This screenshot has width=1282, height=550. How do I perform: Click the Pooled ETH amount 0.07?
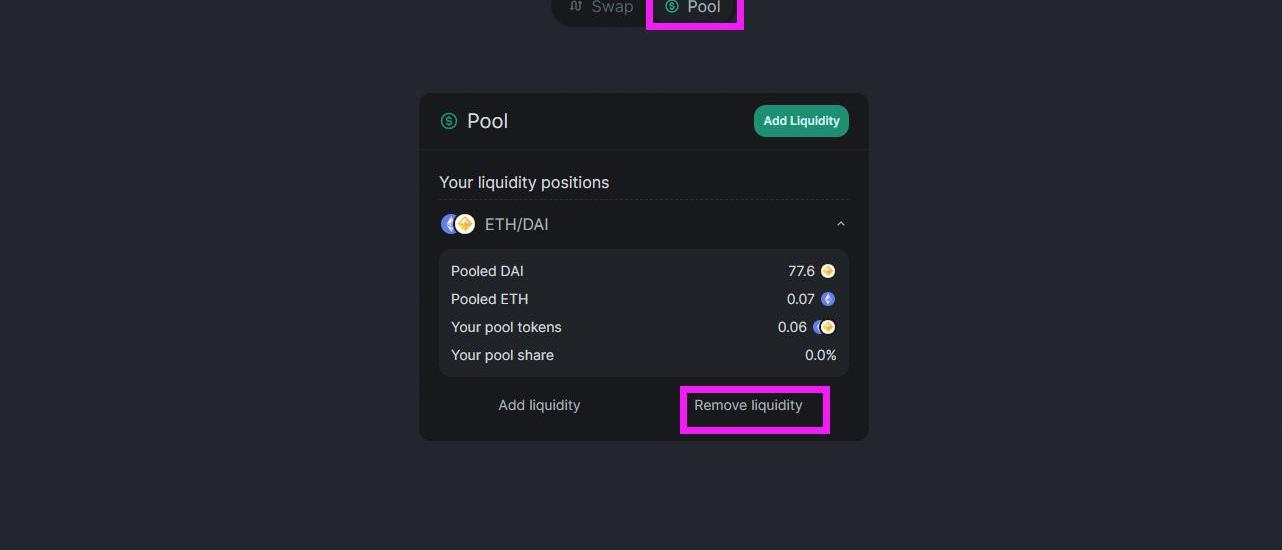click(x=800, y=299)
